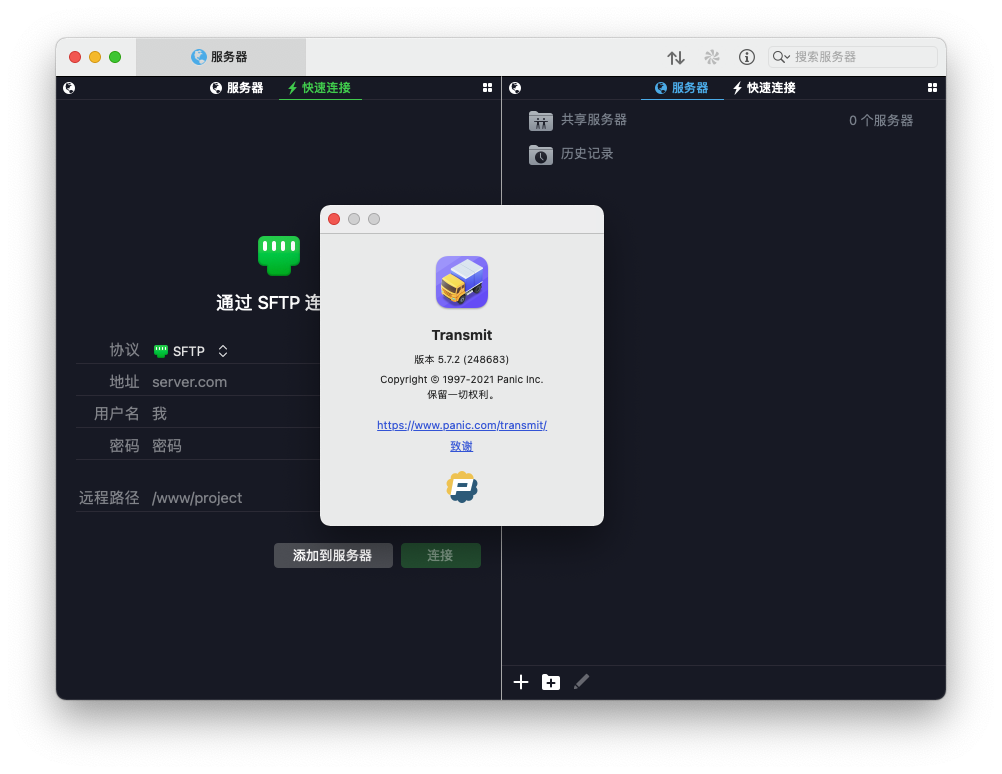This screenshot has width=1002, height=774.
Task: Select the right pane 服务器 tab
Action: 682,88
